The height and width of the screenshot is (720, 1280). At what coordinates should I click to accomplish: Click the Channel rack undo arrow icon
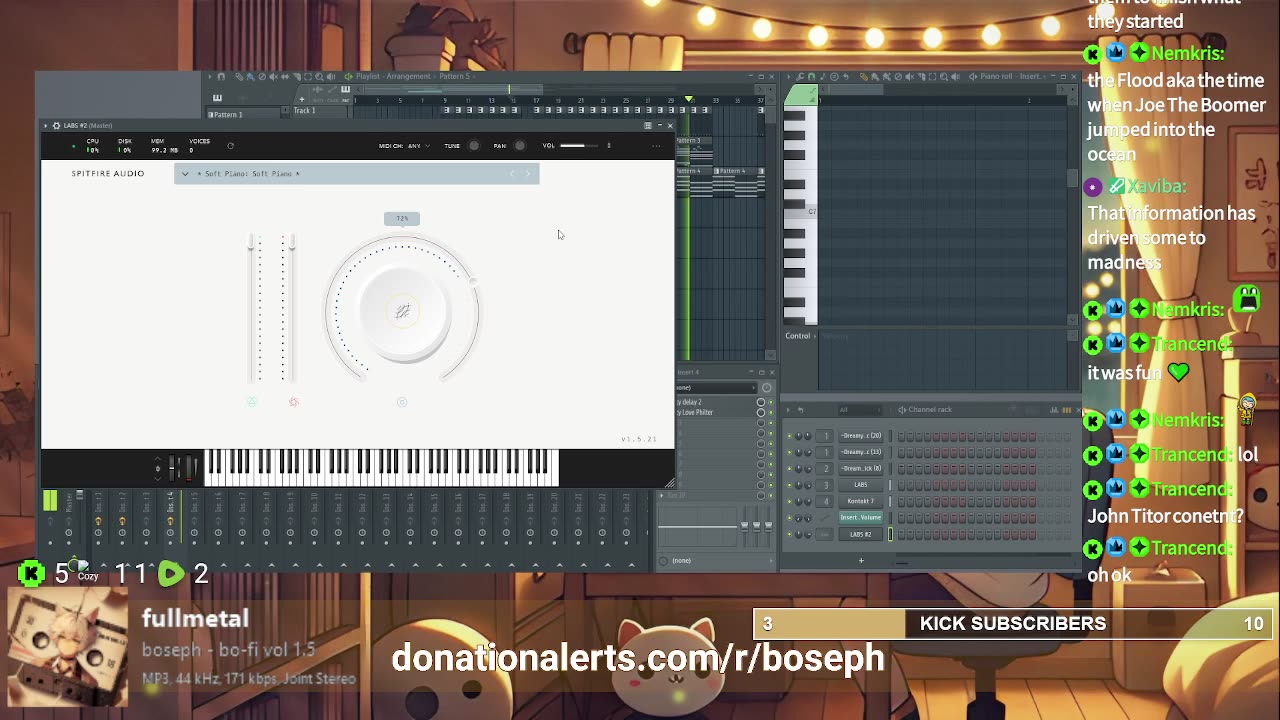tap(800, 409)
